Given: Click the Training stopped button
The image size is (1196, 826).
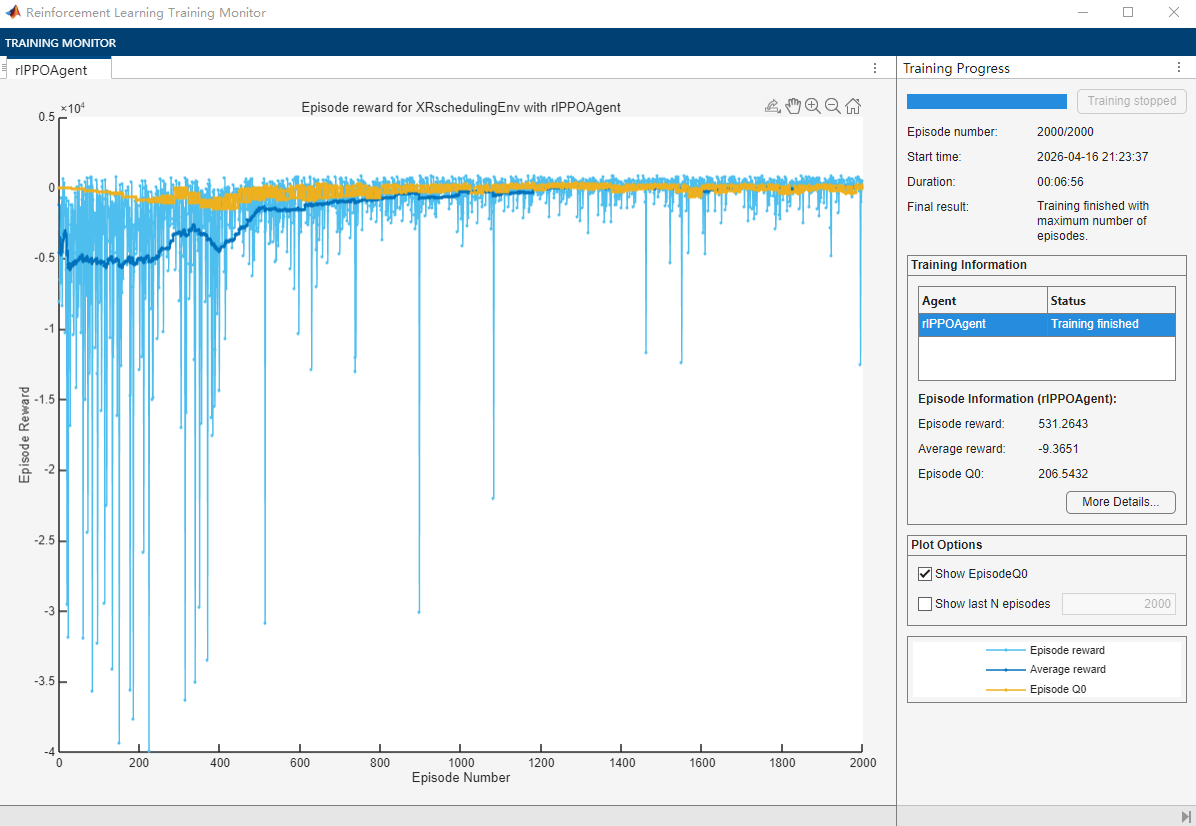Looking at the screenshot, I should tap(1131, 101).
